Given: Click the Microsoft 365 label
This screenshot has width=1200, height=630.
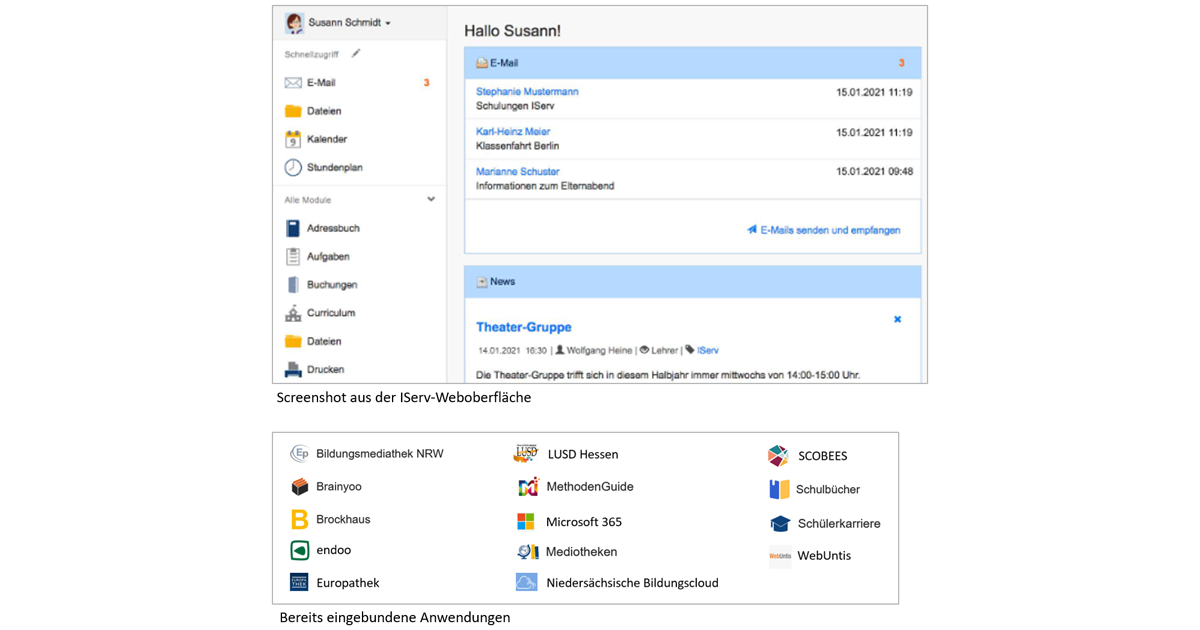Looking at the screenshot, I should click(x=584, y=522).
